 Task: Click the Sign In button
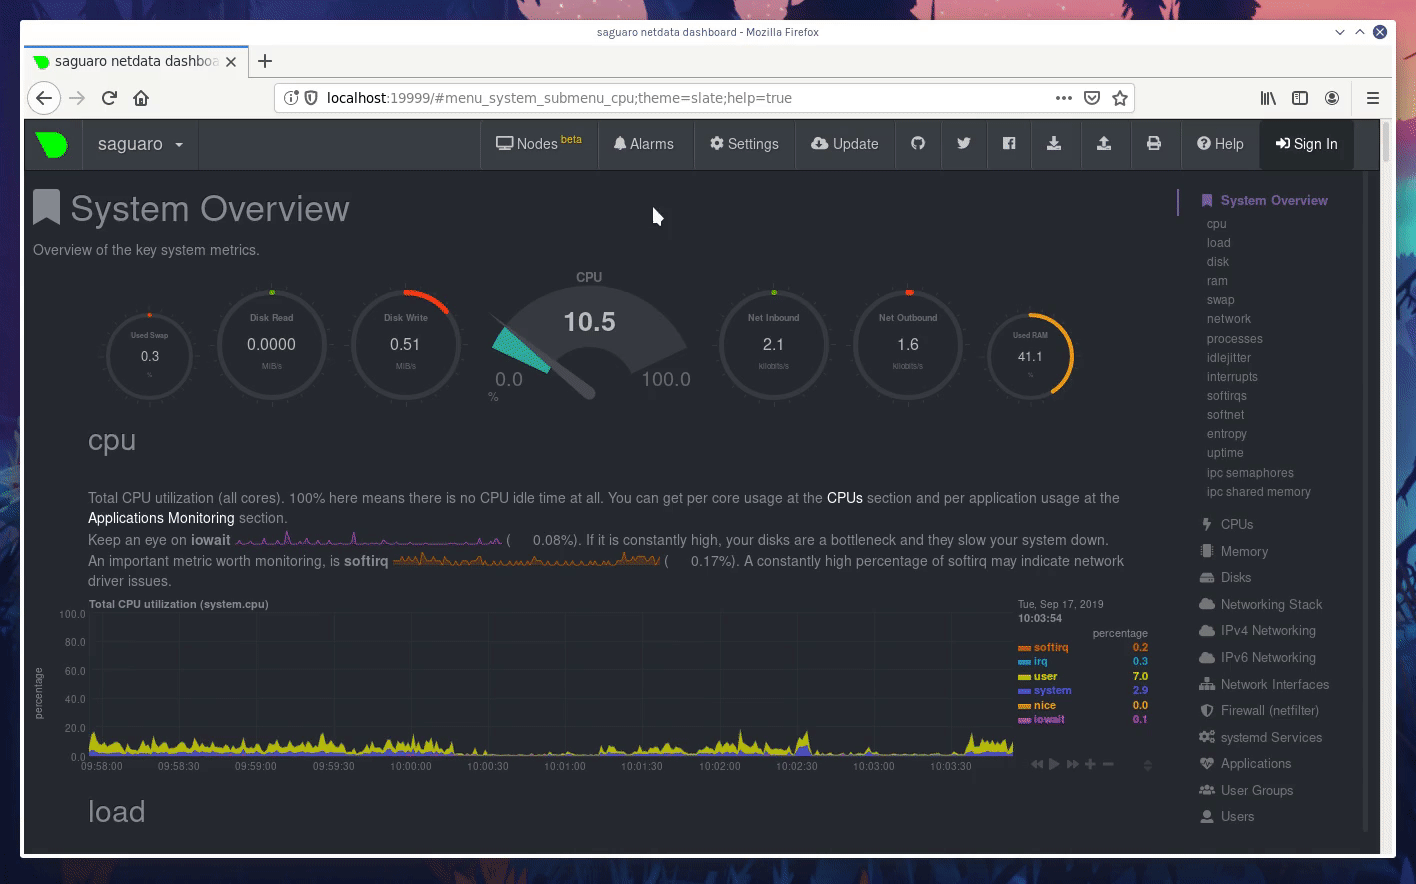point(1306,144)
